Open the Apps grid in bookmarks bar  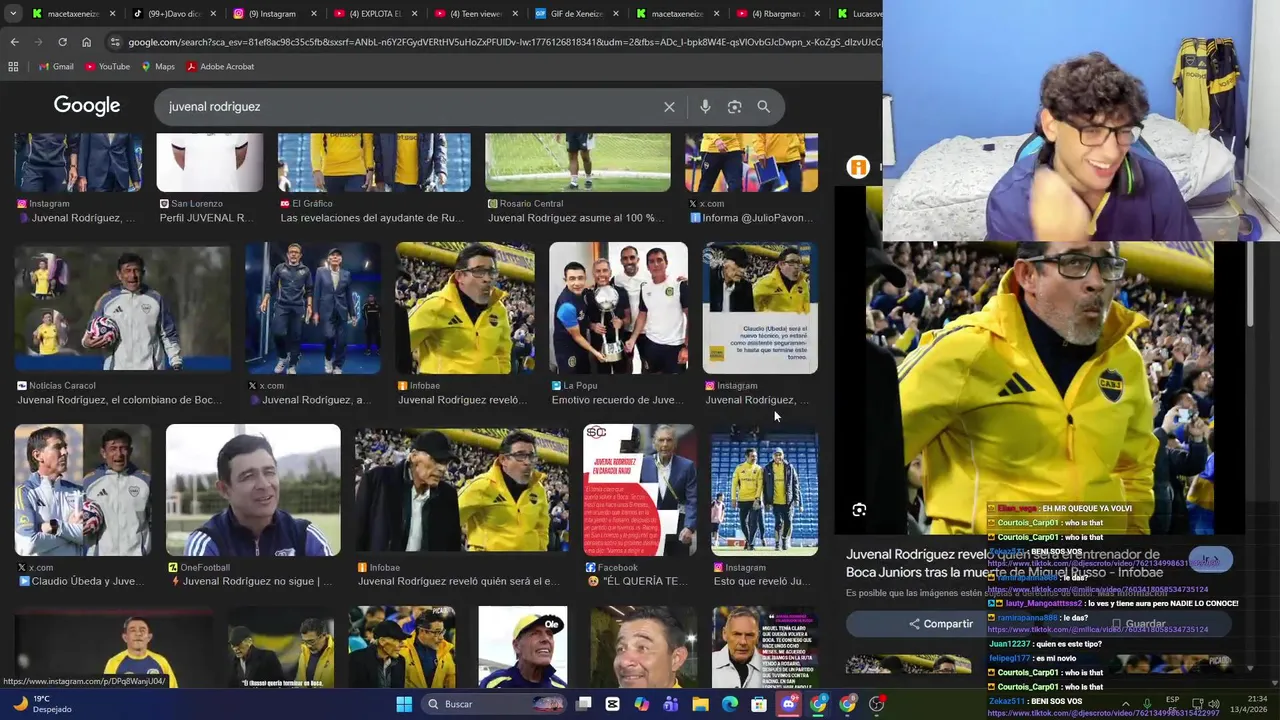(x=13, y=66)
